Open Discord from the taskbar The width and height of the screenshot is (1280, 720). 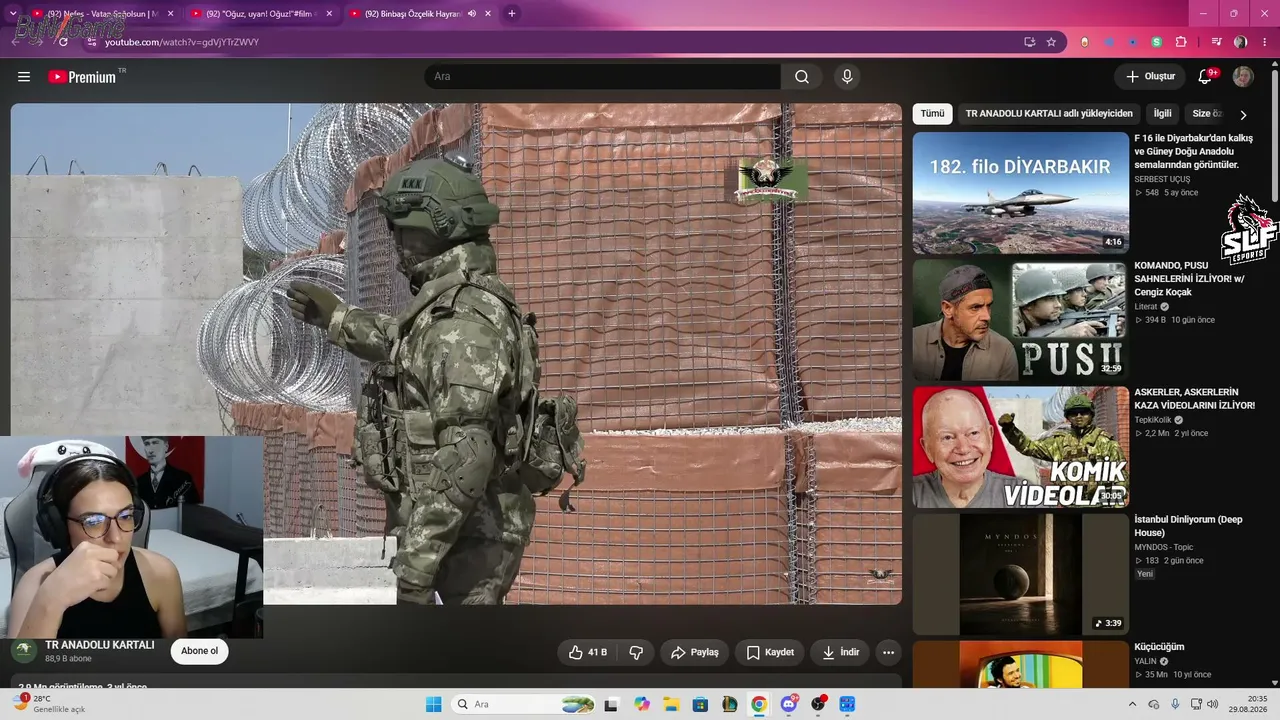789,704
